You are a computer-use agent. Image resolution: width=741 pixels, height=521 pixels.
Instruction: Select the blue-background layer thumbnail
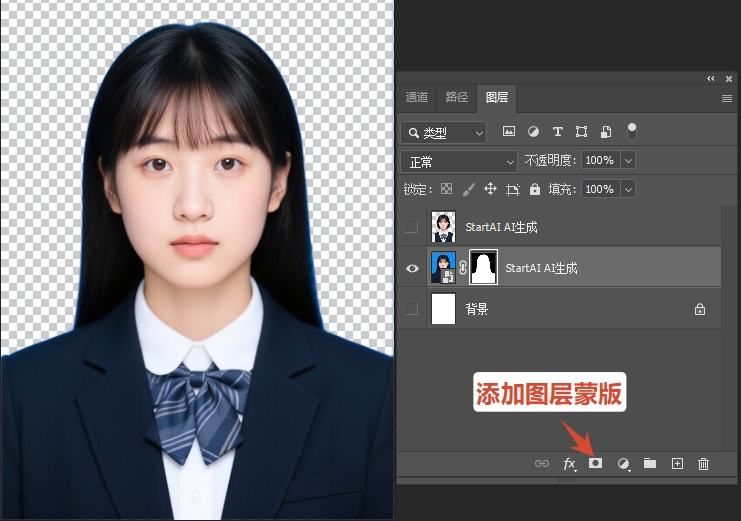click(x=443, y=268)
